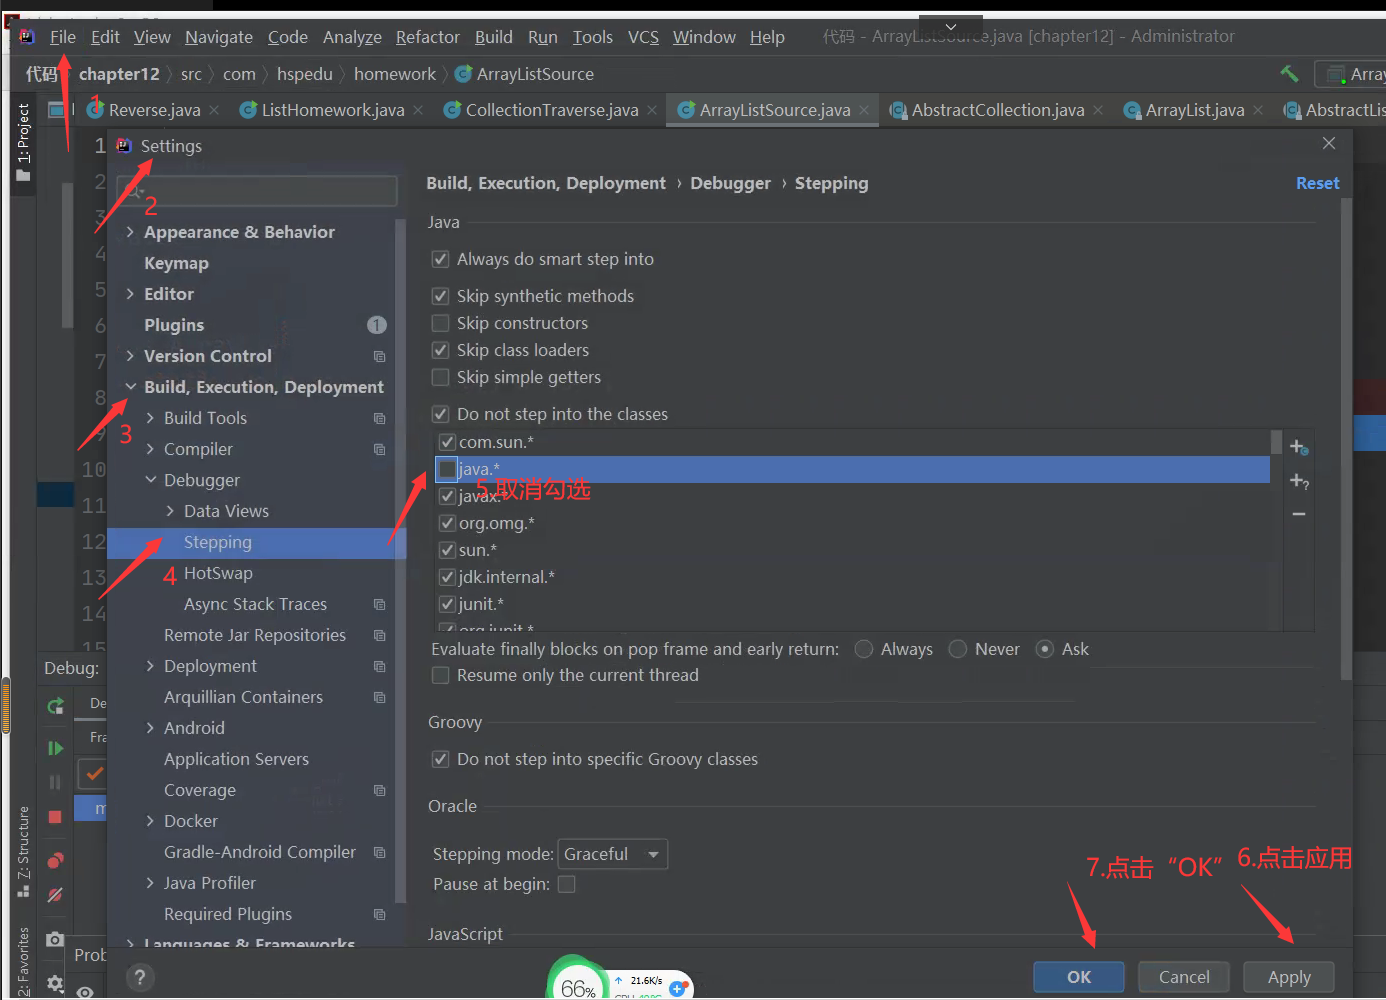Screen dimensions: 1386x1000
Task: Open the Refactor menu
Action: point(427,37)
